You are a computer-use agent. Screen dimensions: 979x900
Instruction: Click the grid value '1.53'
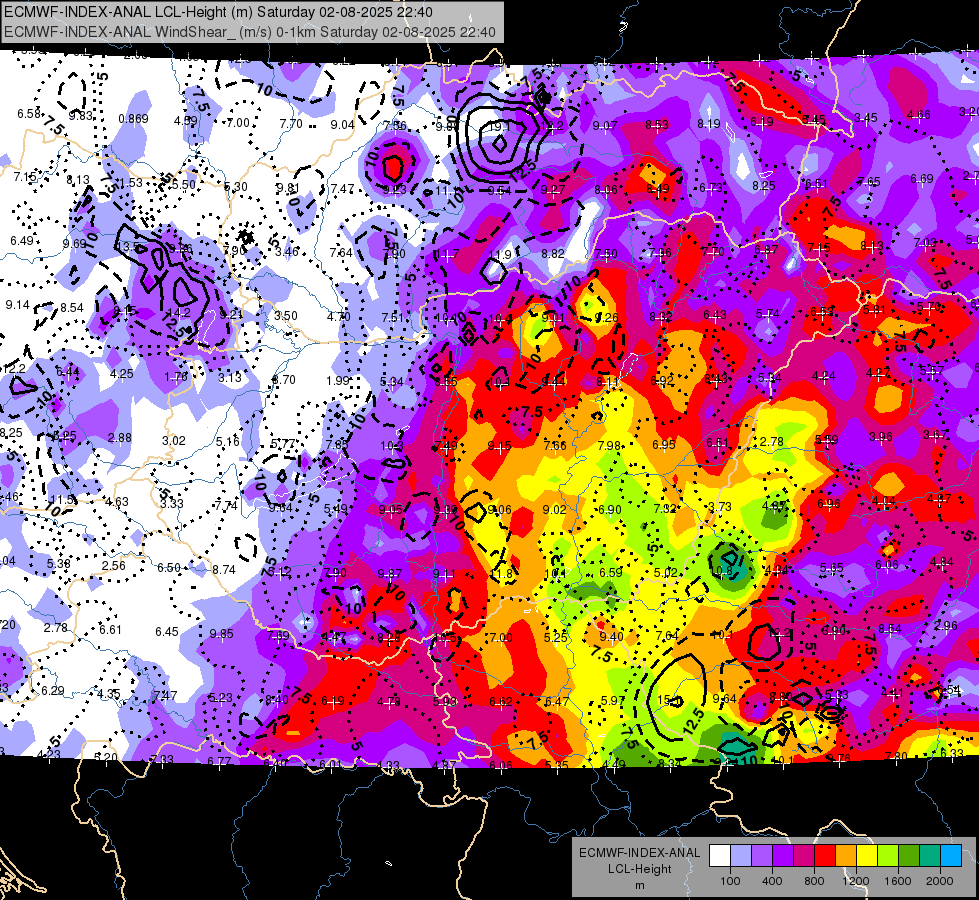tap(131, 183)
